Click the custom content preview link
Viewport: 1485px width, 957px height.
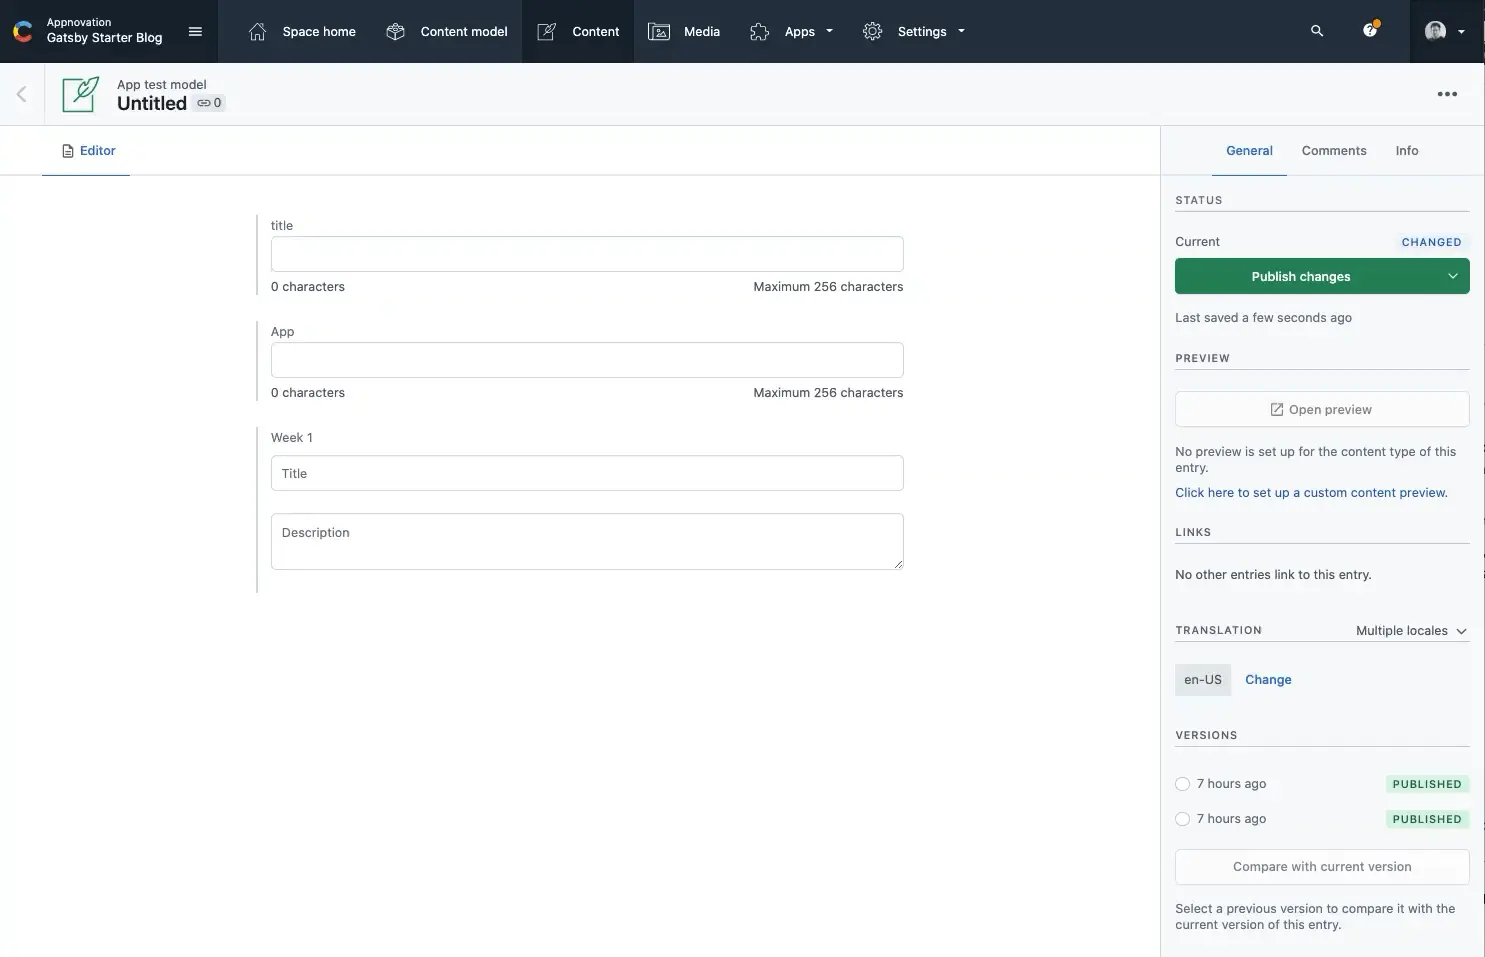tap(1310, 493)
